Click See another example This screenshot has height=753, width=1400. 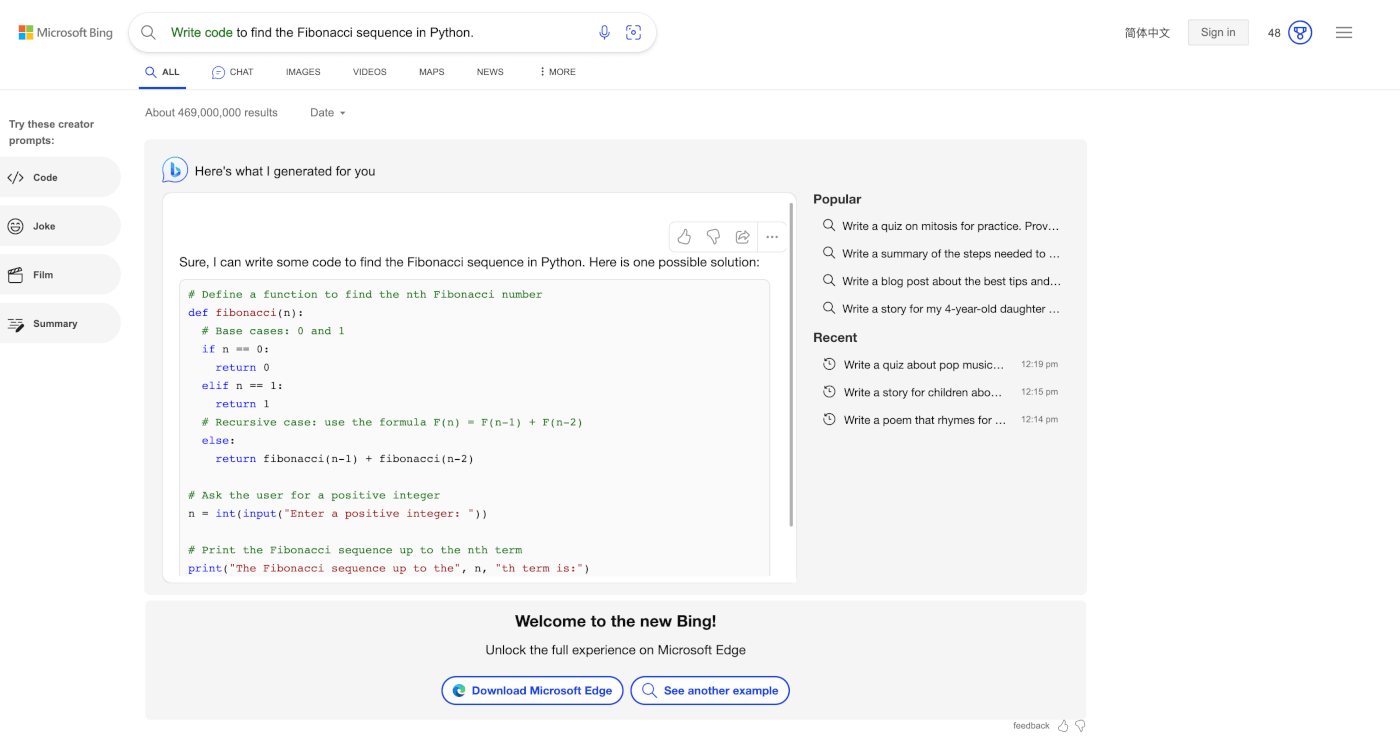pos(709,690)
